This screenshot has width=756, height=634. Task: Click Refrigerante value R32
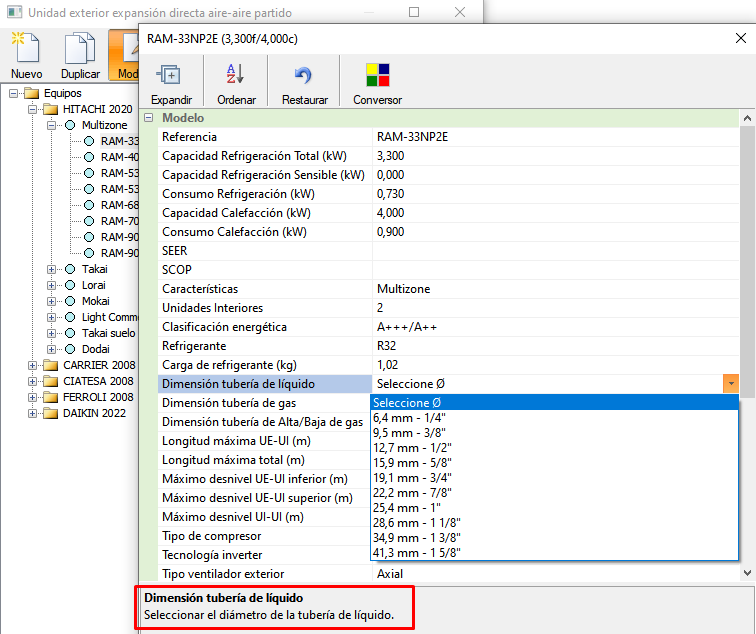555,346
